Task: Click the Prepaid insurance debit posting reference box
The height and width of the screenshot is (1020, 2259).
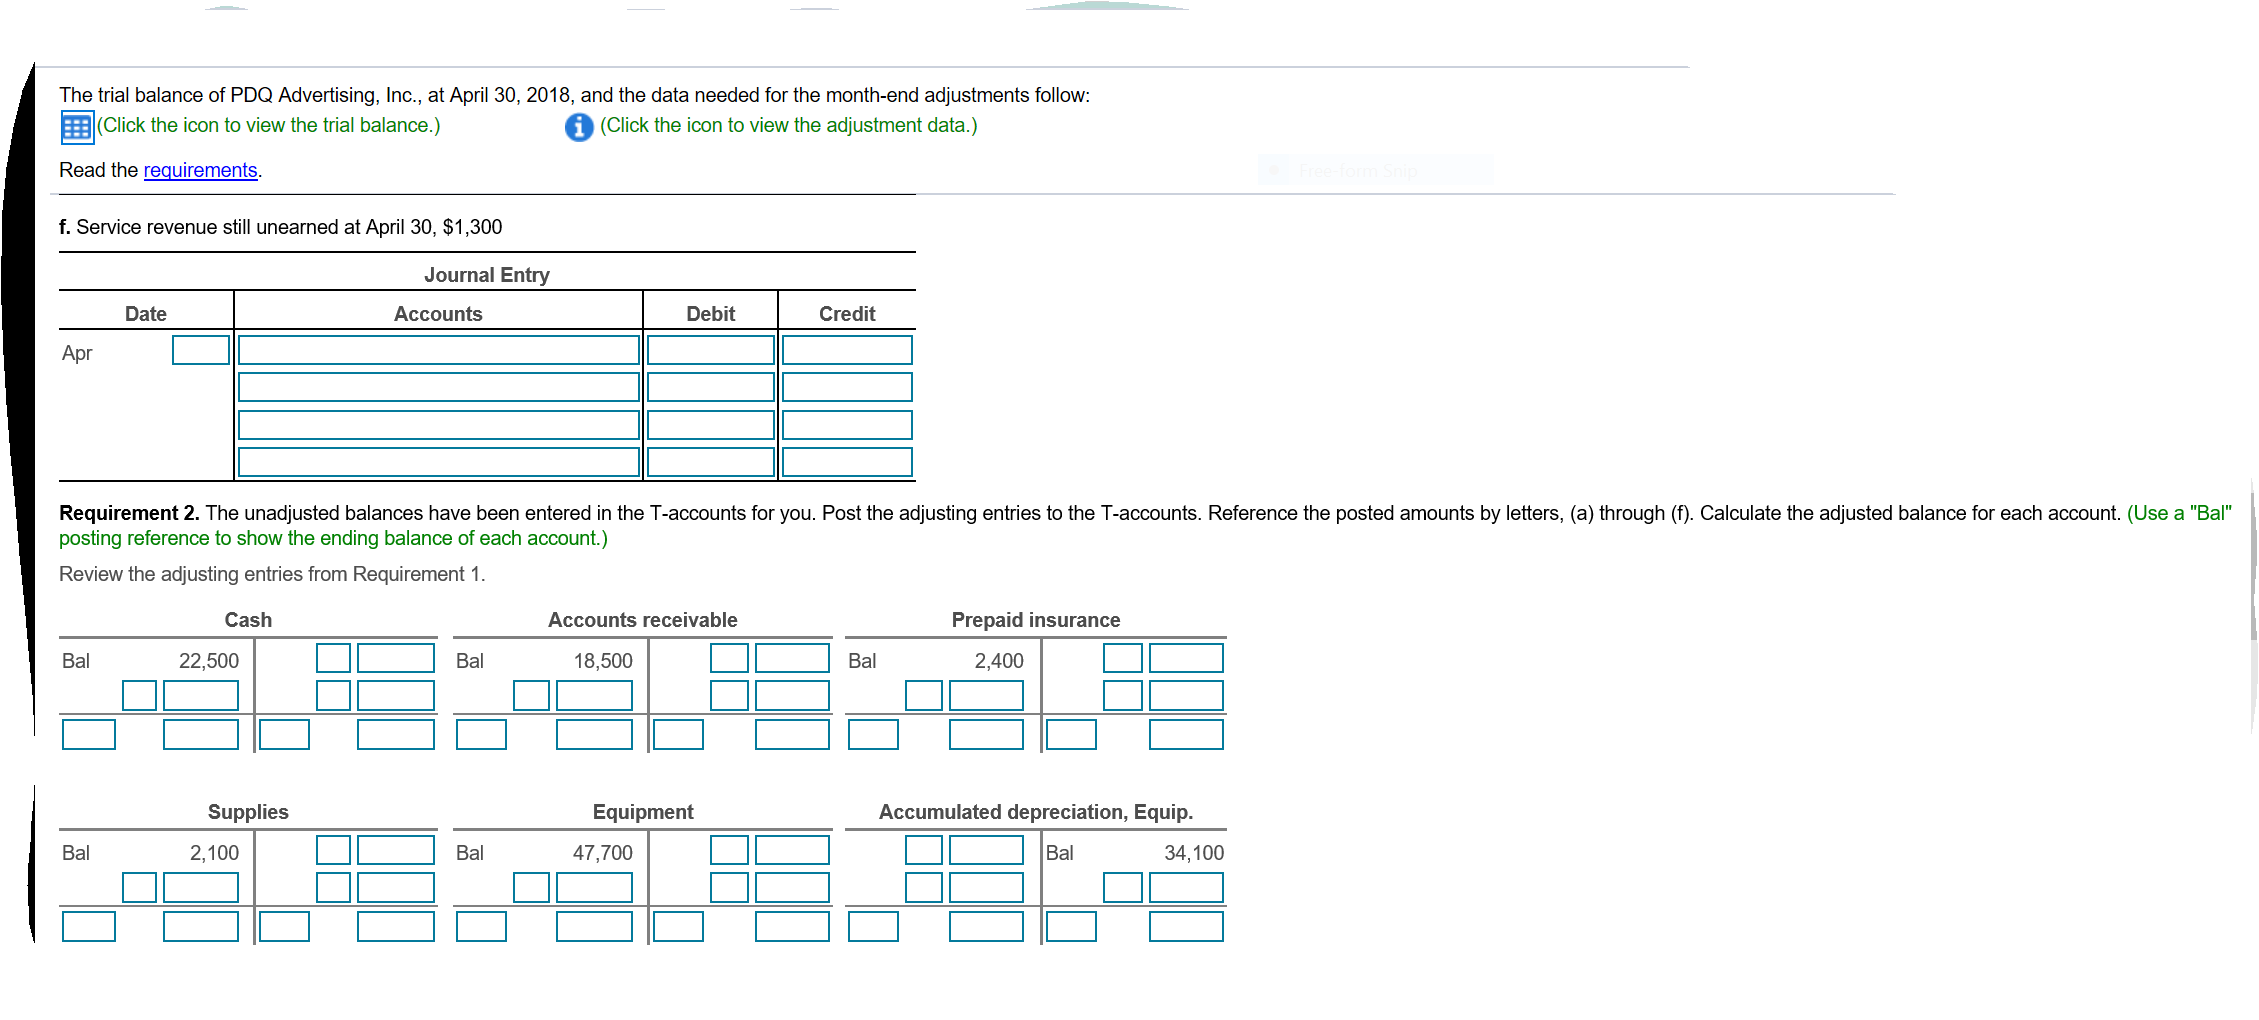Action: [923, 694]
